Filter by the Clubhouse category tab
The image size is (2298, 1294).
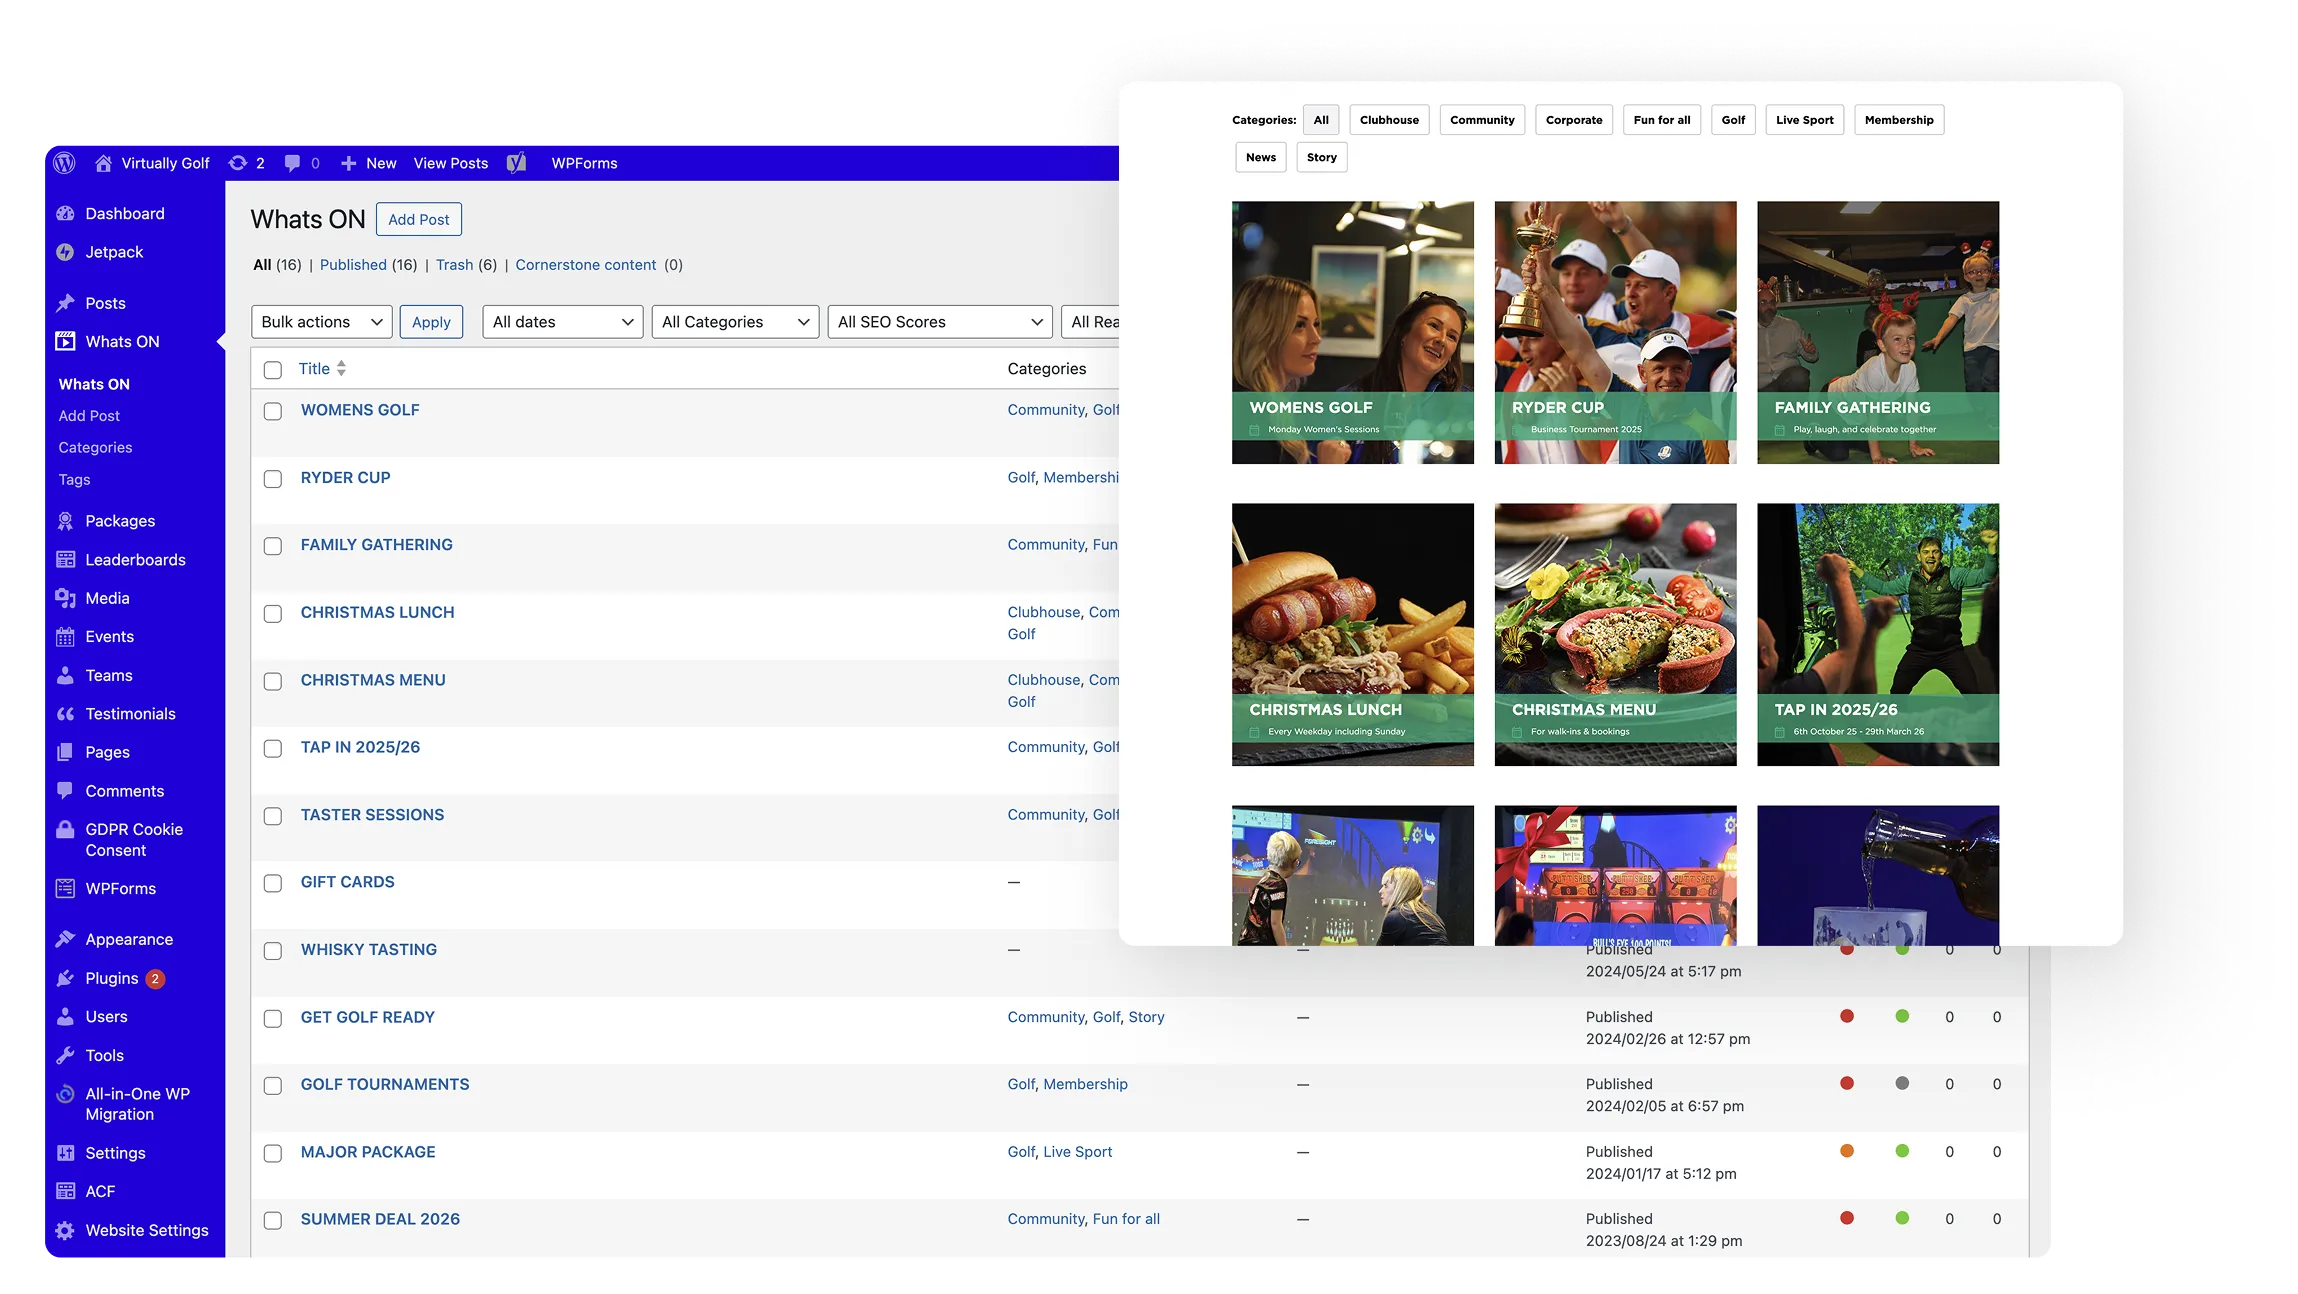coord(1389,120)
